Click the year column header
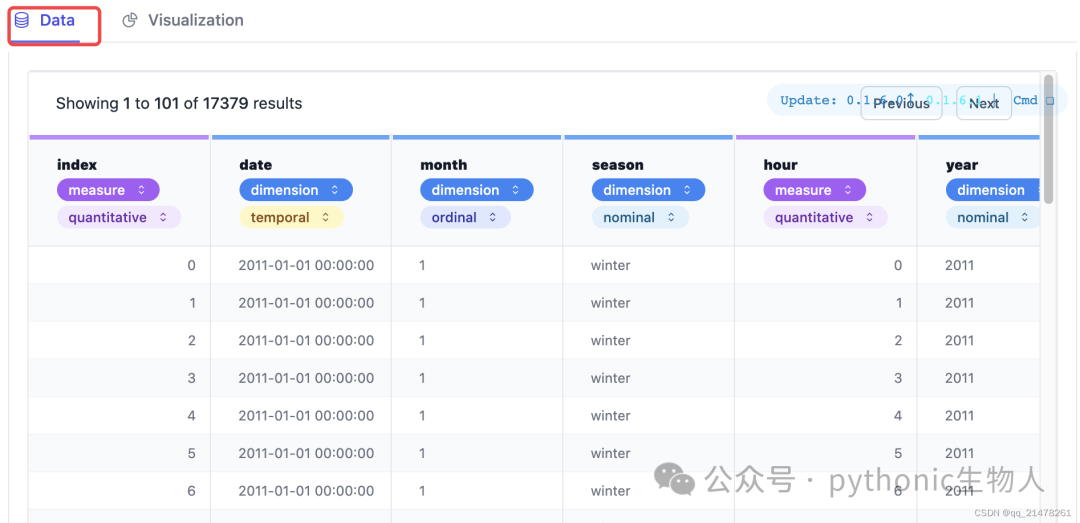The image size is (1080, 523). tap(962, 165)
